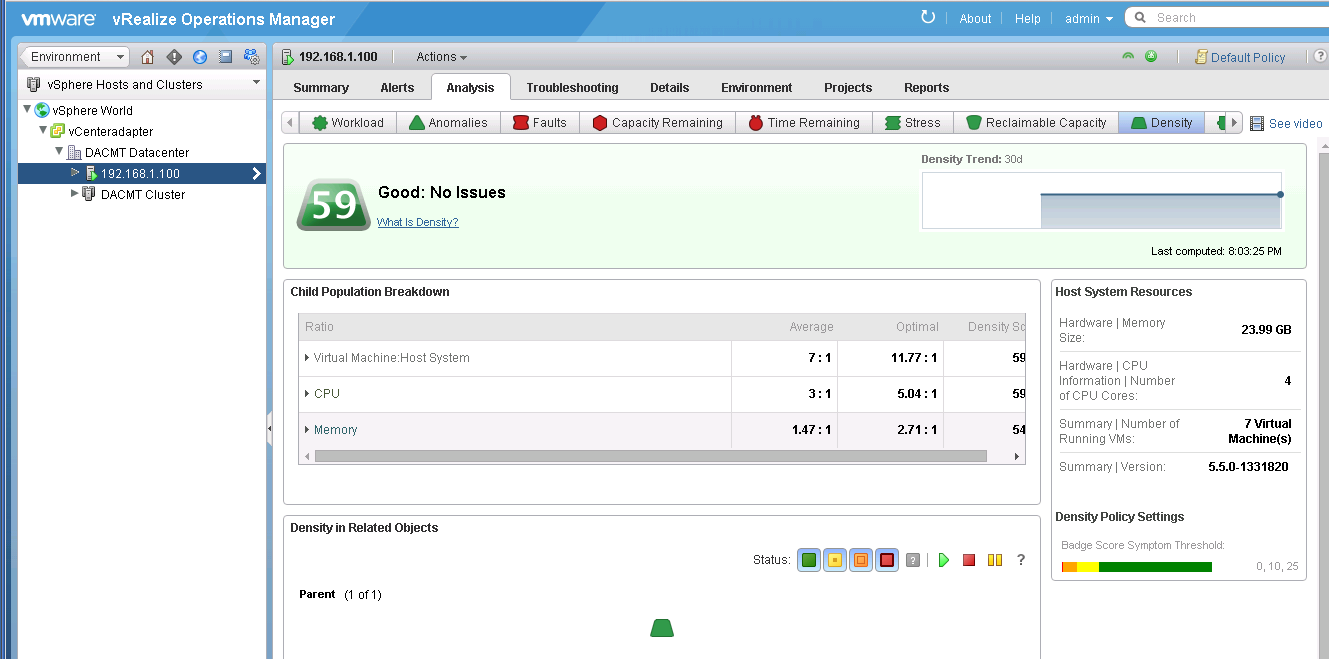This screenshot has height=659, width=1329.
Task: Click the See video link
Action: click(1296, 124)
